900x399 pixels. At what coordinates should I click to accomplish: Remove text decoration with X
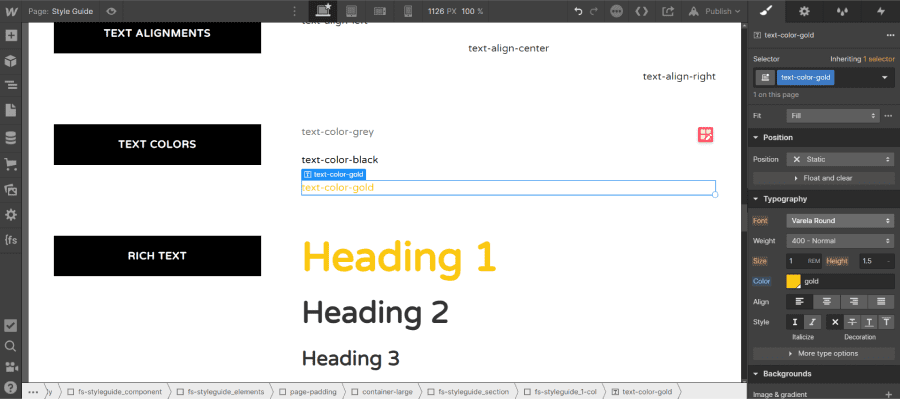pos(835,322)
